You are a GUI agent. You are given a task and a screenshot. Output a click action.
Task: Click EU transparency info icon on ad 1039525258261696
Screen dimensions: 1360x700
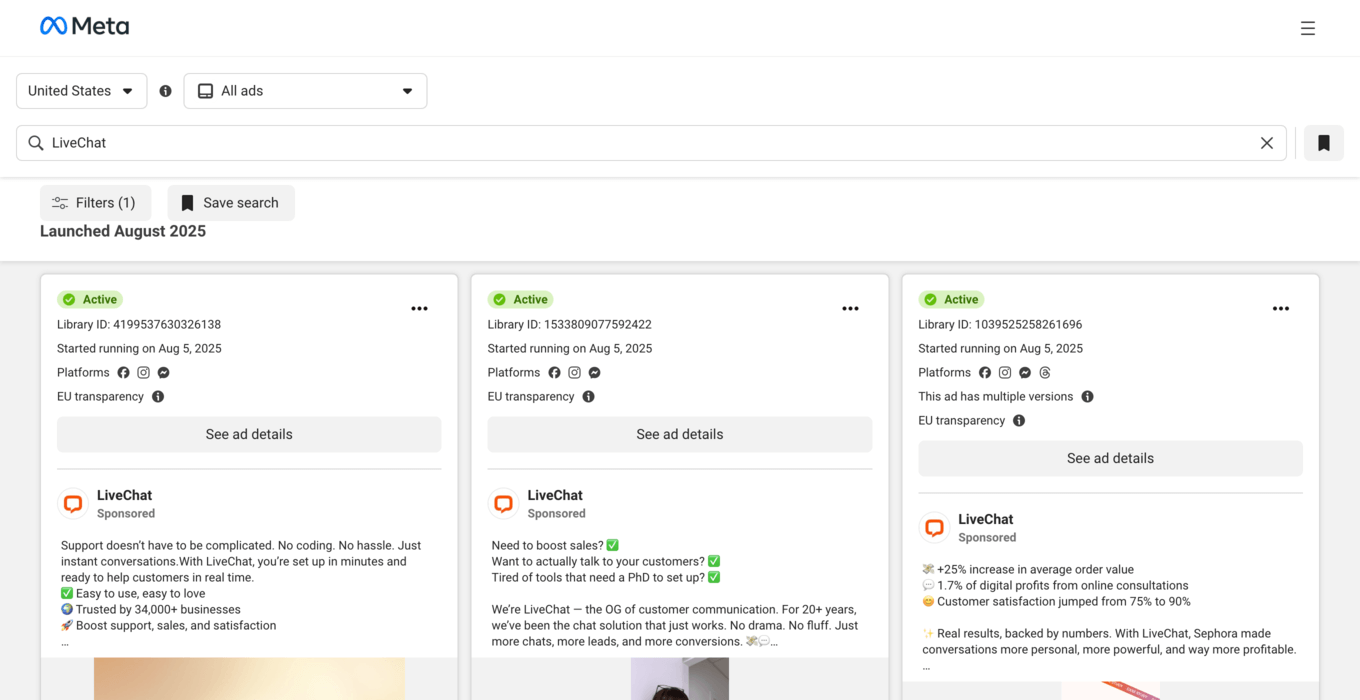[1019, 421]
